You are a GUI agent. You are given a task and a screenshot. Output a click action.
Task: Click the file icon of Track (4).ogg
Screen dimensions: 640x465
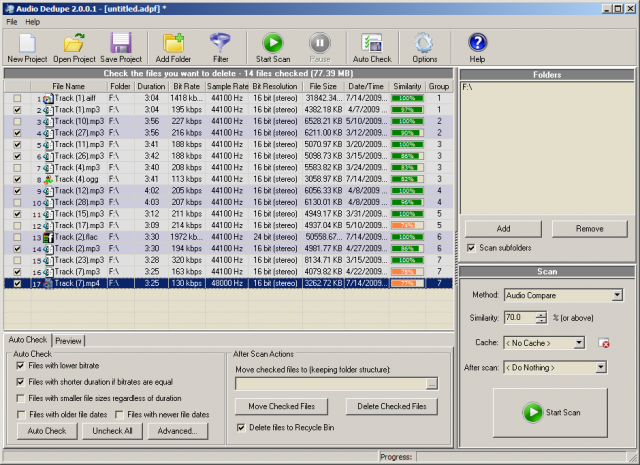48,180
